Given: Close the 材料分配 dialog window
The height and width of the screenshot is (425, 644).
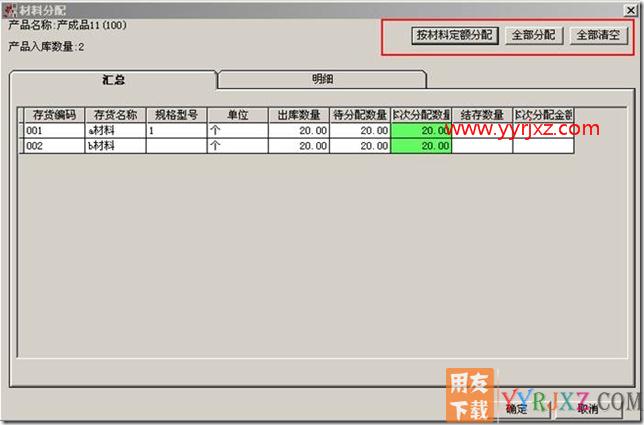Looking at the screenshot, I should click(x=630, y=10).
